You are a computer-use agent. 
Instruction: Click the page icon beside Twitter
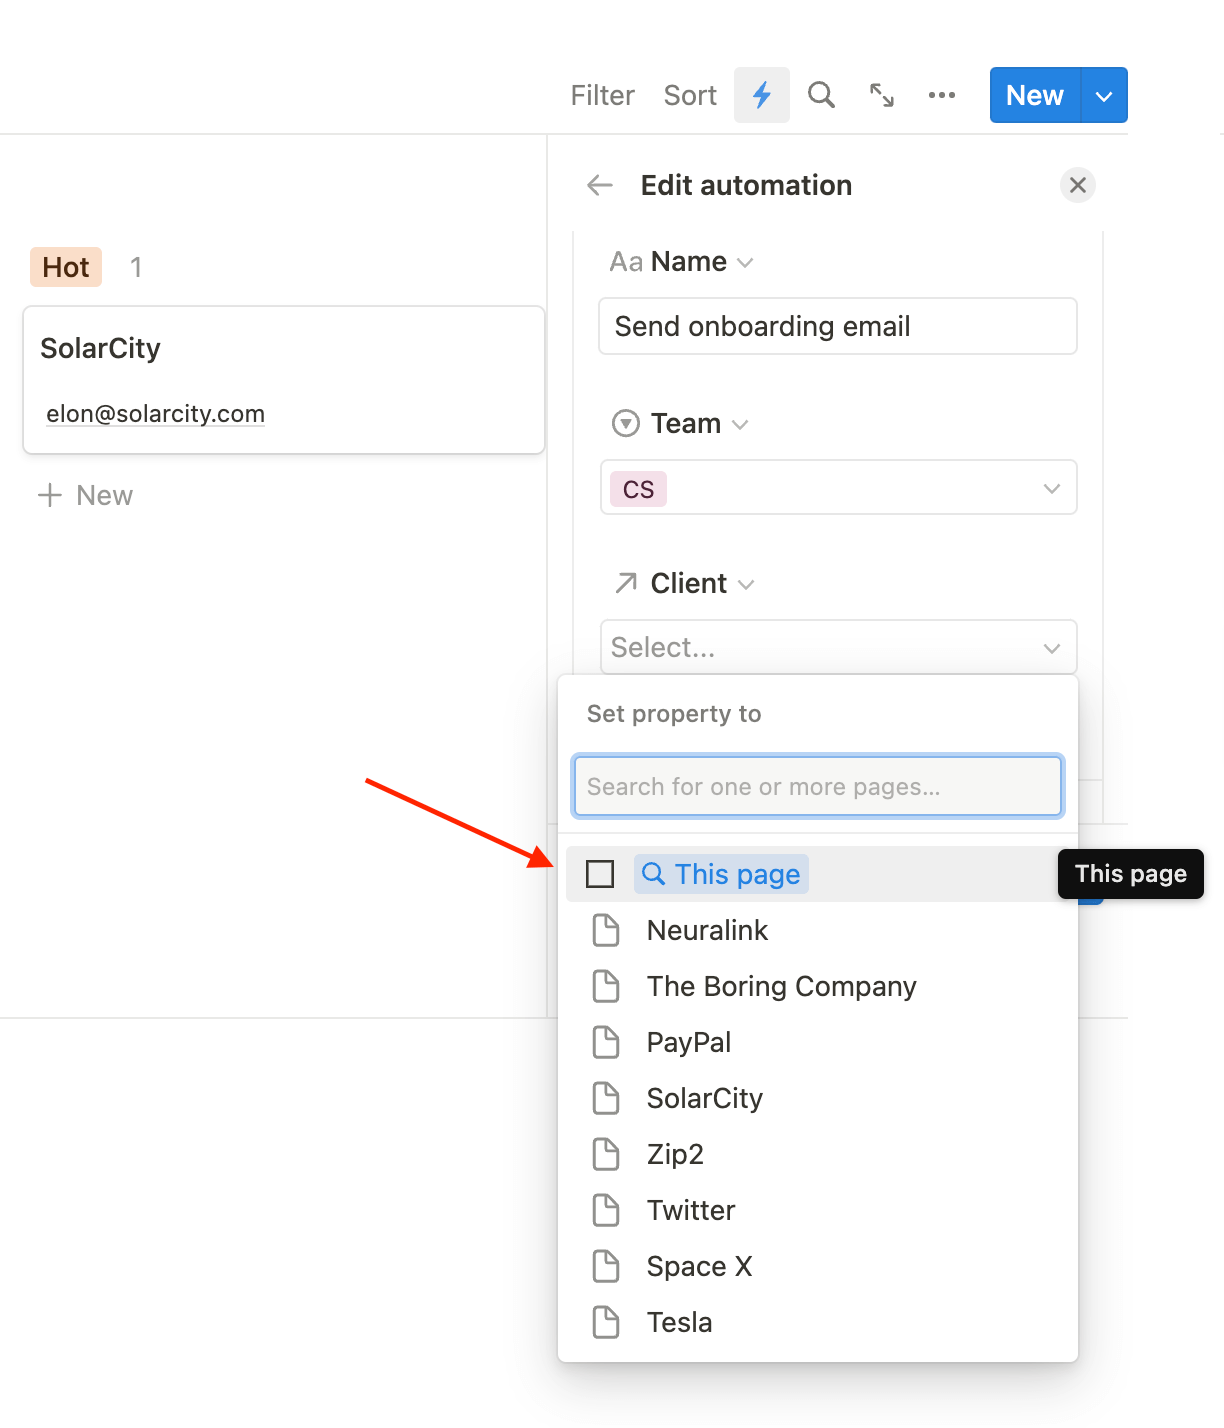tap(606, 1210)
